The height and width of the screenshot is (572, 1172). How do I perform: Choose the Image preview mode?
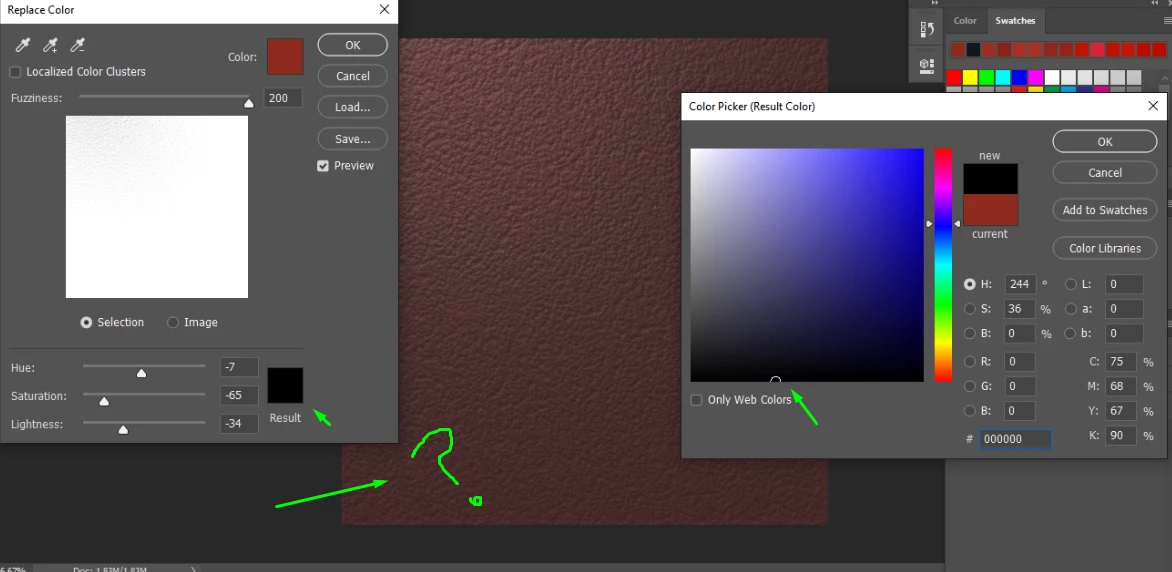click(x=173, y=322)
